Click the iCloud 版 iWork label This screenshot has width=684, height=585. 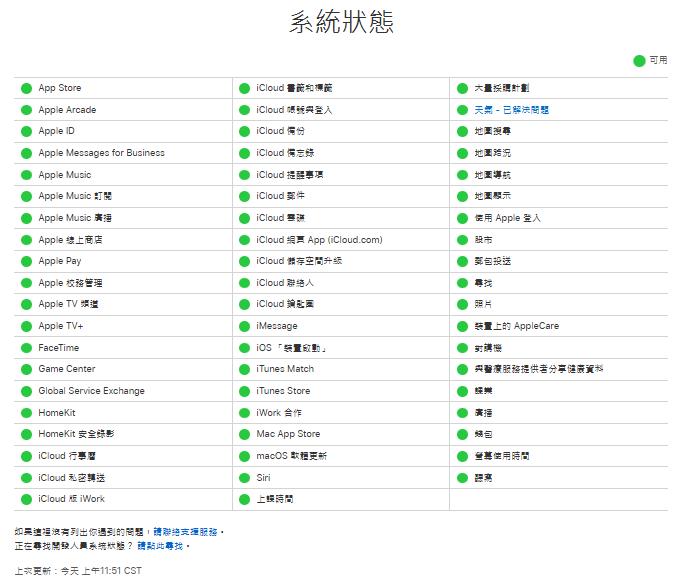point(72,499)
